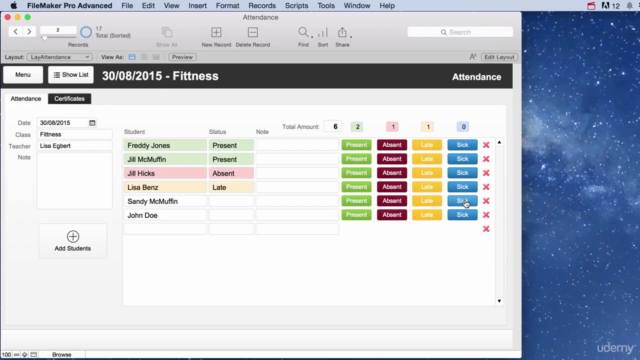Open the Records menu

pyautogui.click(x=262, y=6)
